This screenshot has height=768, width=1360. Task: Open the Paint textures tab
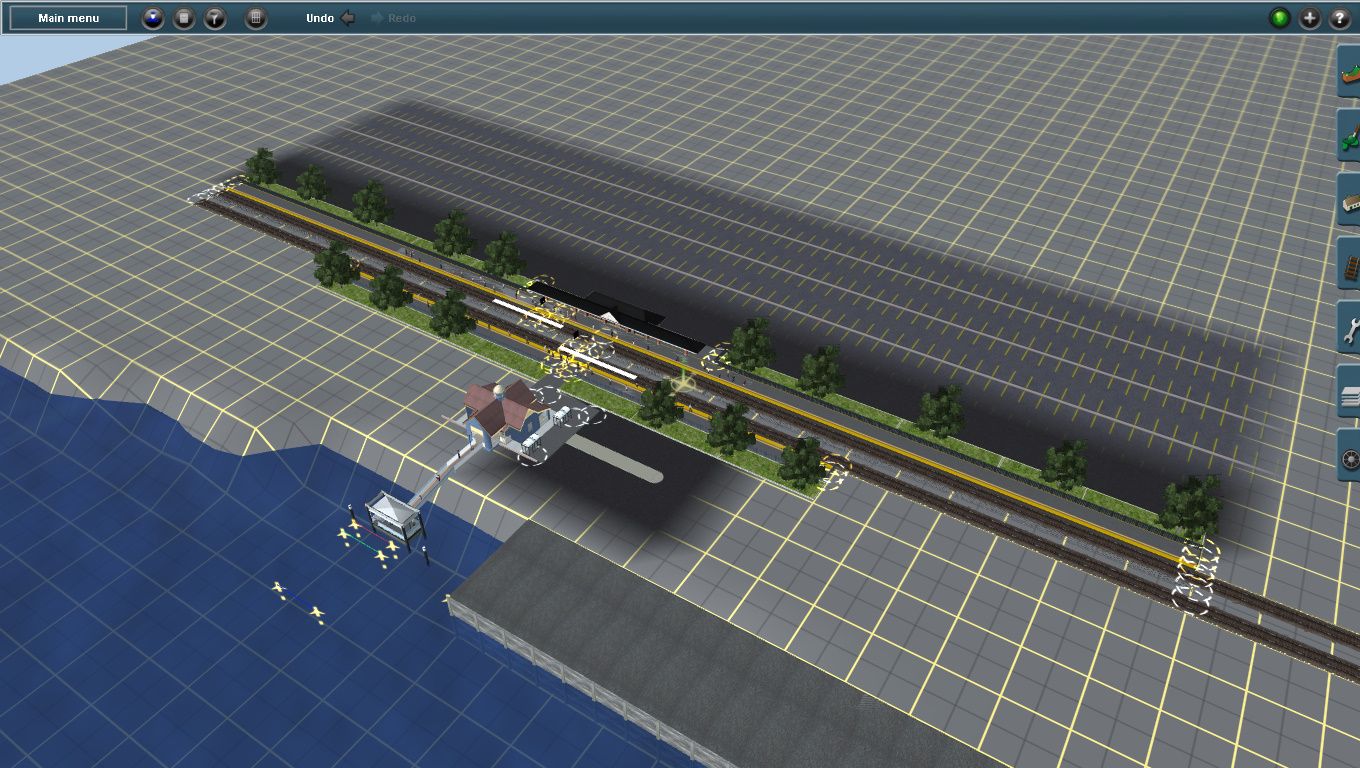1349,136
